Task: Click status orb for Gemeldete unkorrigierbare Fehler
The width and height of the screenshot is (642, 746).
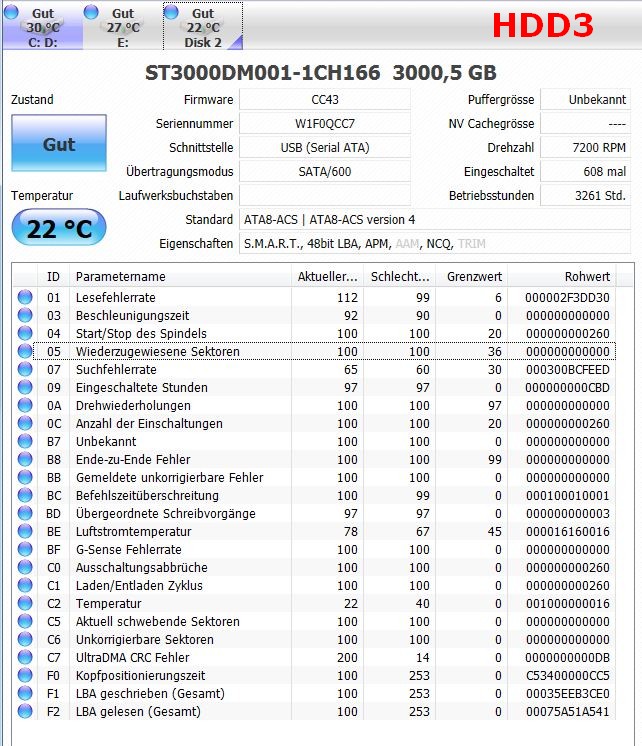Action: pyautogui.click(x=25, y=478)
